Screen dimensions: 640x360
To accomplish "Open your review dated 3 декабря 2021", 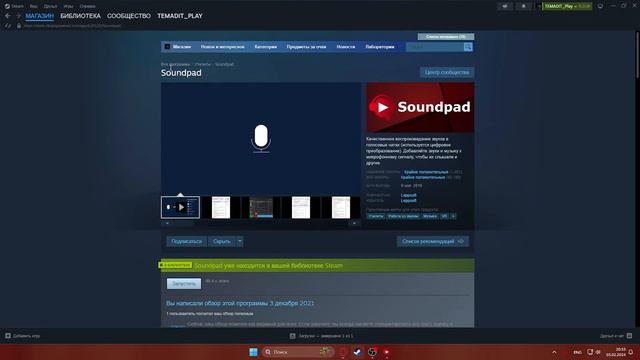I will pos(240,303).
